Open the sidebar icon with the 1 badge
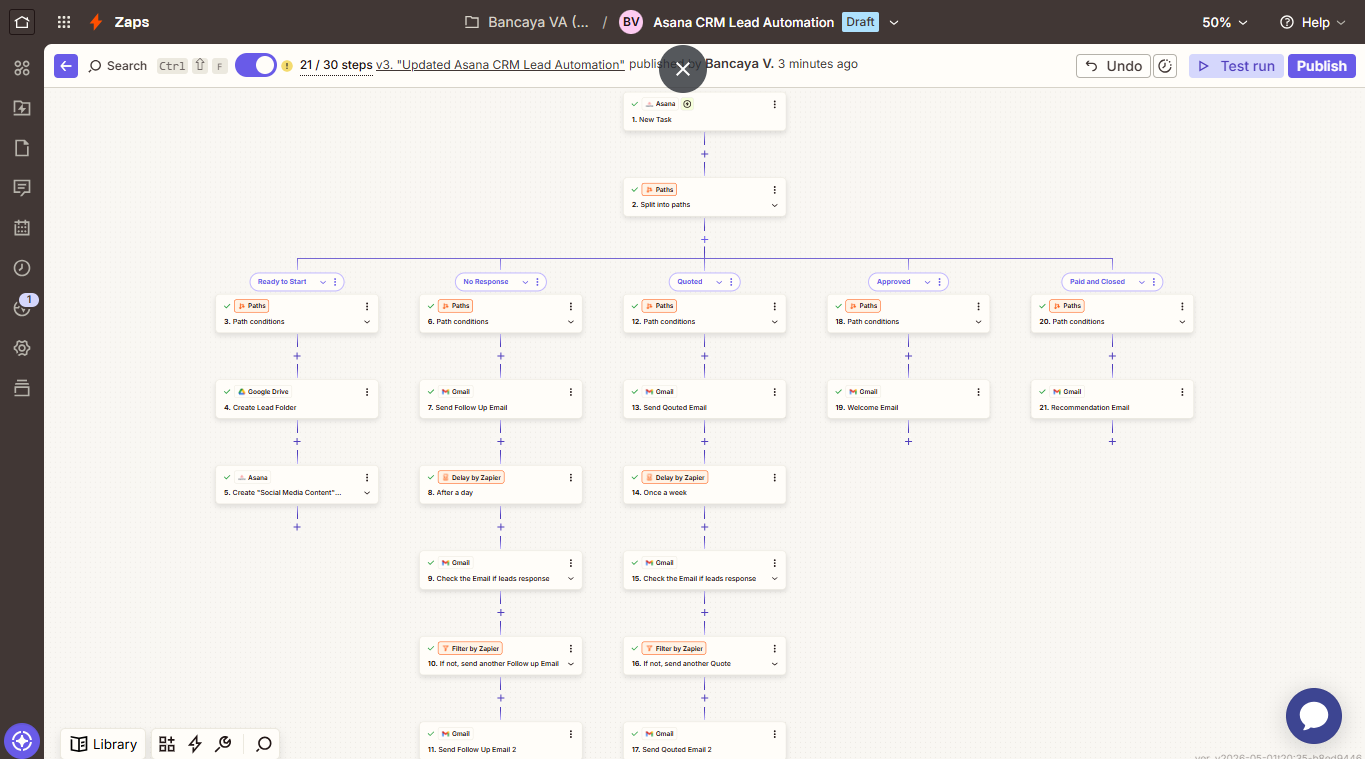The width and height of the screenshot is (1365, 759). coord(24,307)
